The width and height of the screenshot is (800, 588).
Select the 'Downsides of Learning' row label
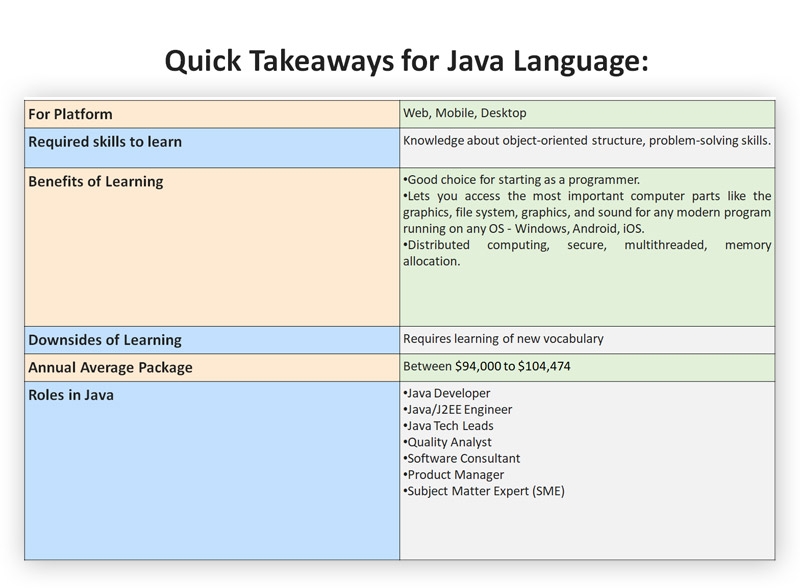(105, 338)
